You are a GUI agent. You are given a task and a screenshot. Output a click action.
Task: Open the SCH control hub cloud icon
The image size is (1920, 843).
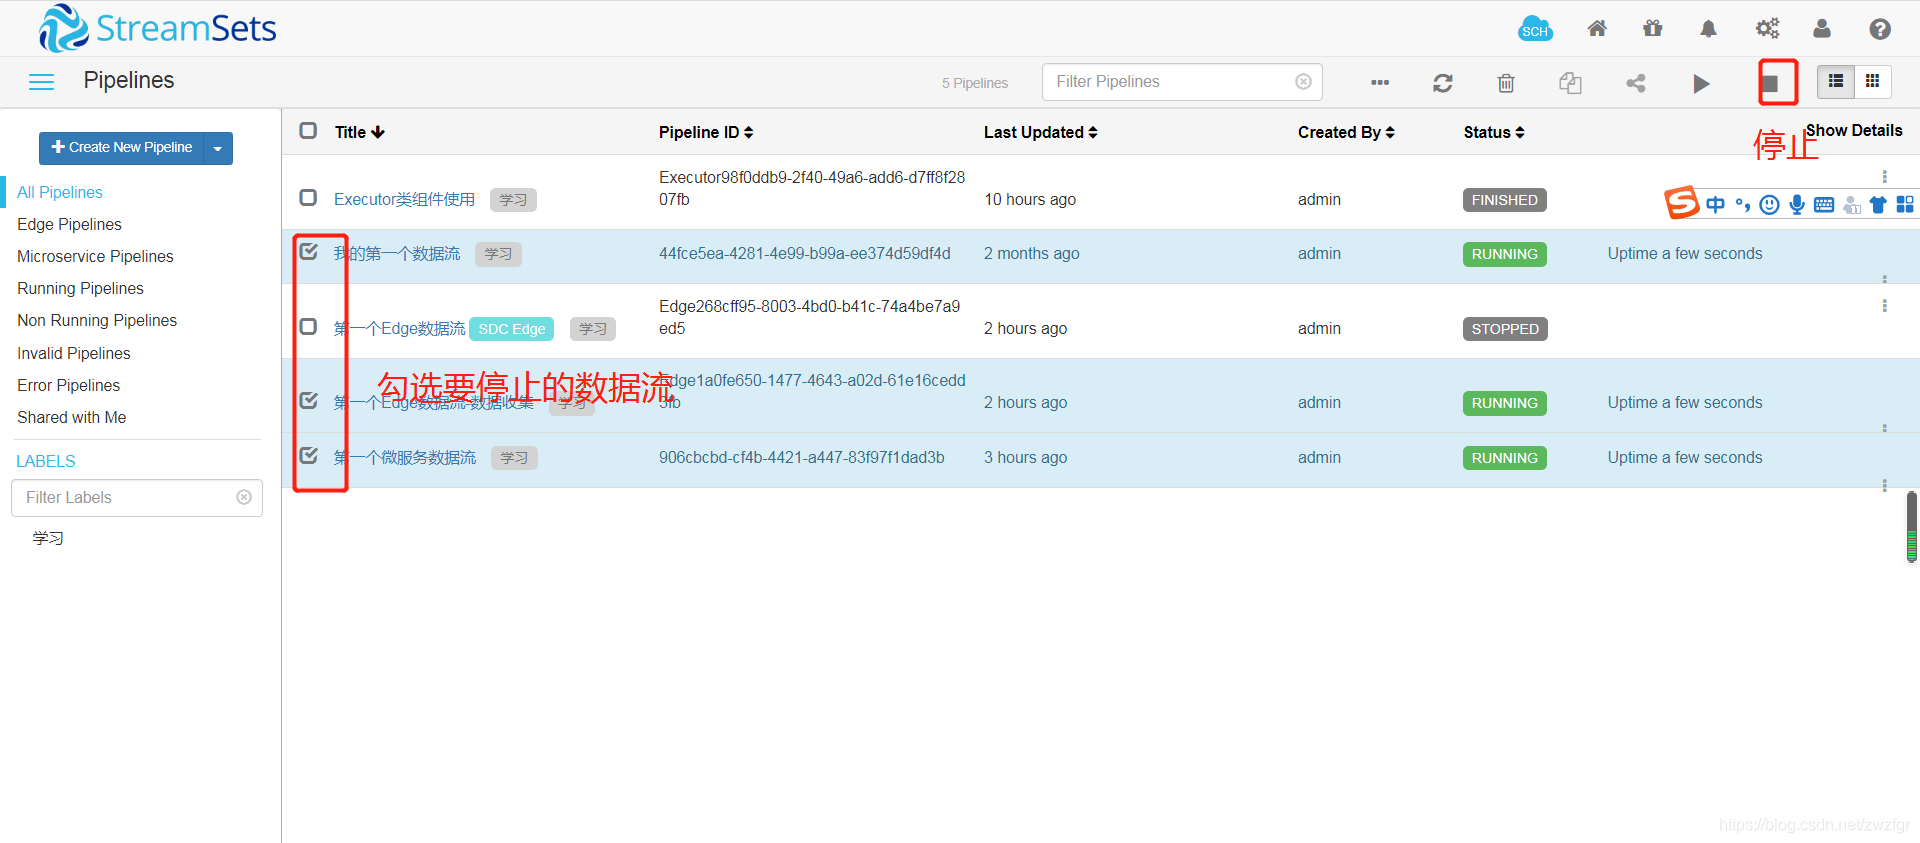tap(1535, 29)
